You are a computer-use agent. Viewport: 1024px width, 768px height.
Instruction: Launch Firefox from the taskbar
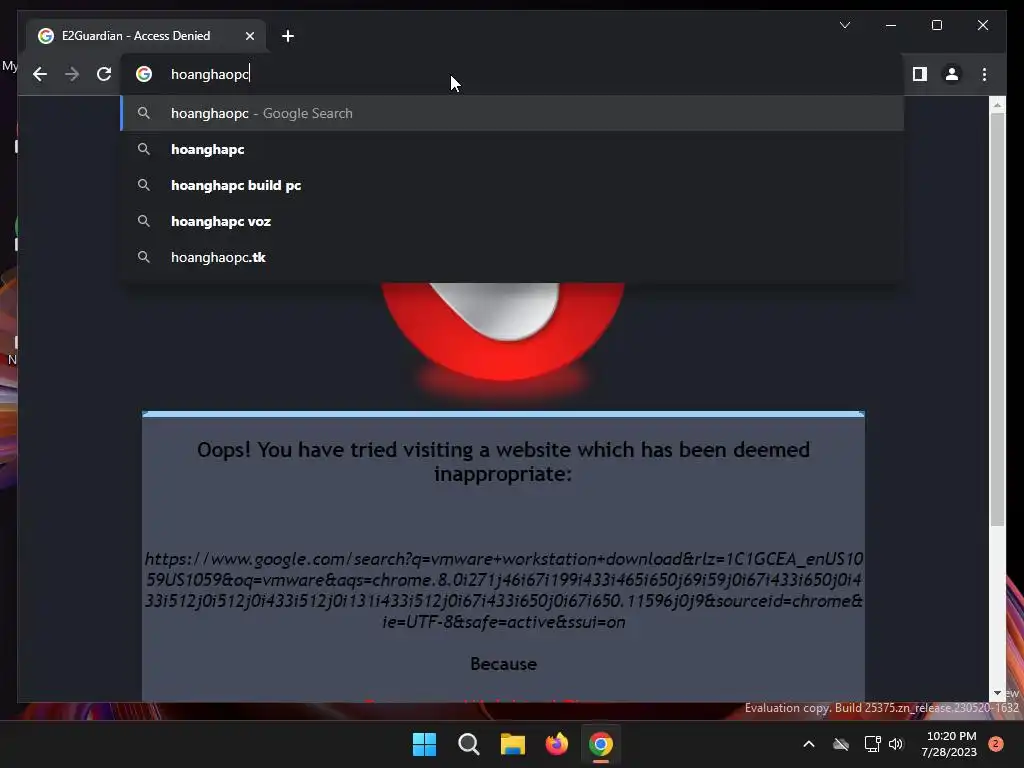556,744
